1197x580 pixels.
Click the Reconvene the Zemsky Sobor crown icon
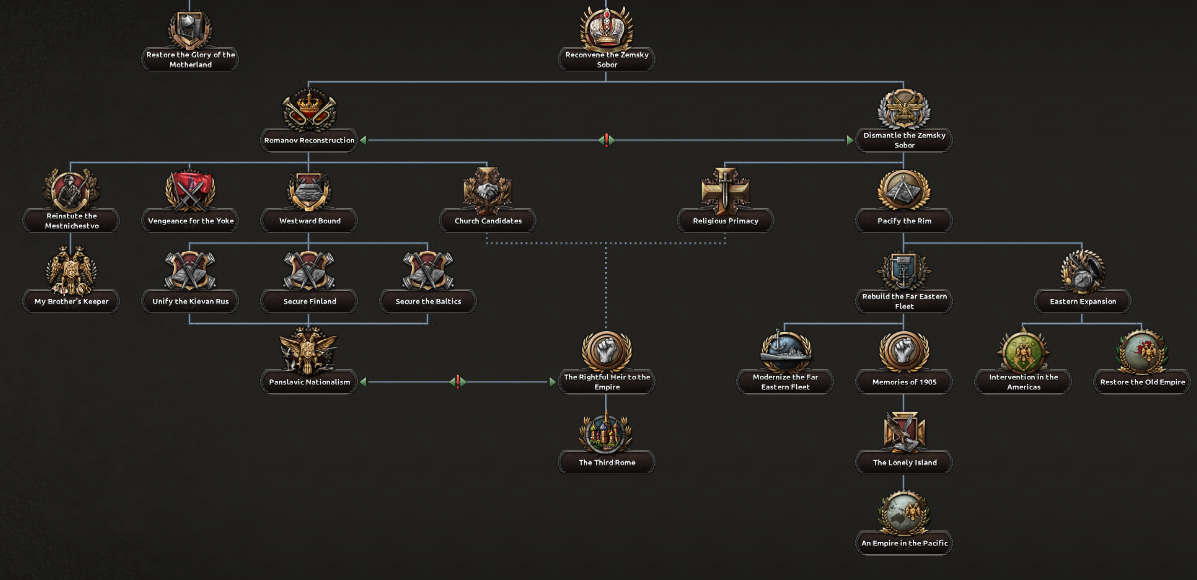tap(607, 26)
